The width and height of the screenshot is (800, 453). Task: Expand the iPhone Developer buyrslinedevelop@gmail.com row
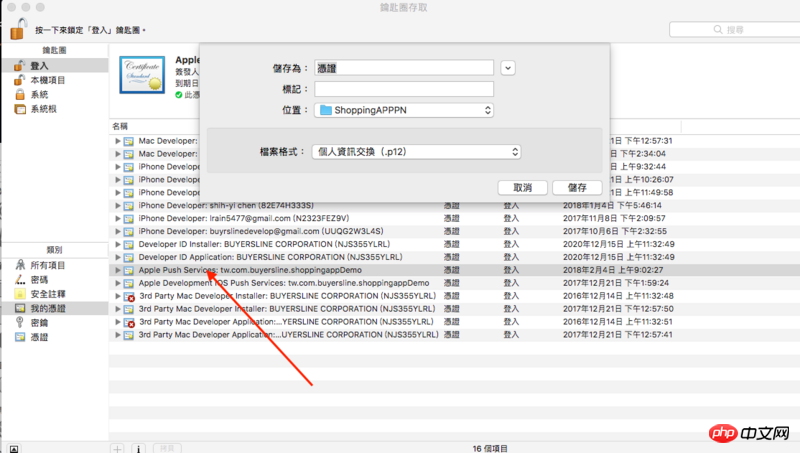(118, 231)
